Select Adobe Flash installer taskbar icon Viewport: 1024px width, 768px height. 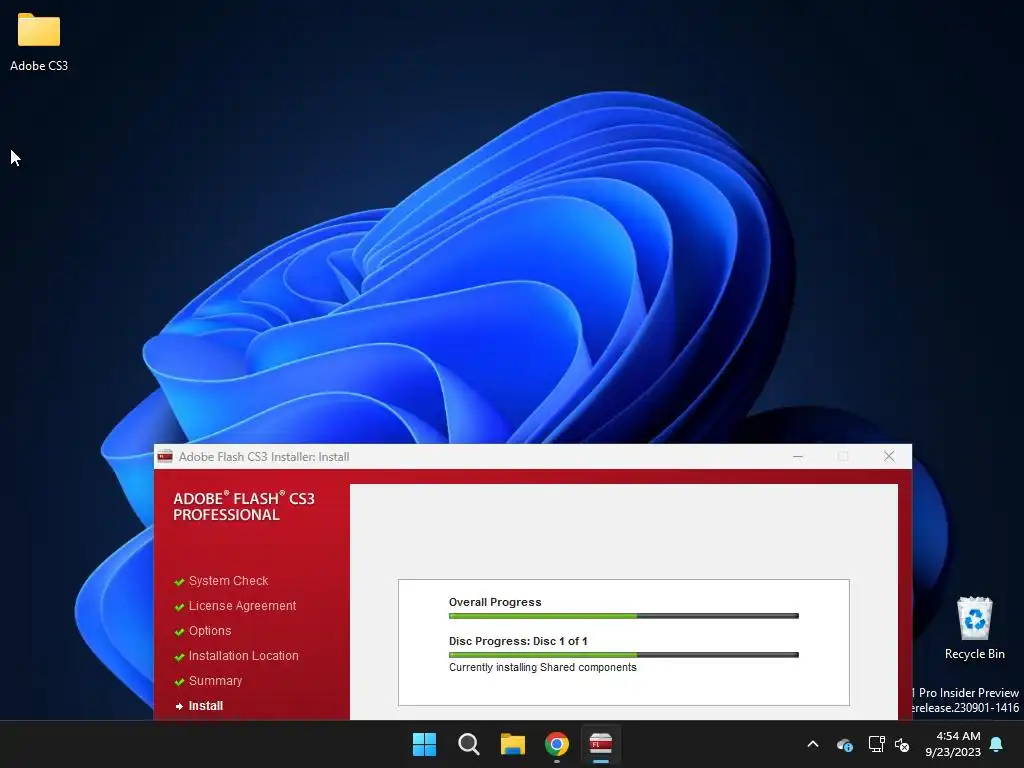pyautogui.click(x=601, y=744)
